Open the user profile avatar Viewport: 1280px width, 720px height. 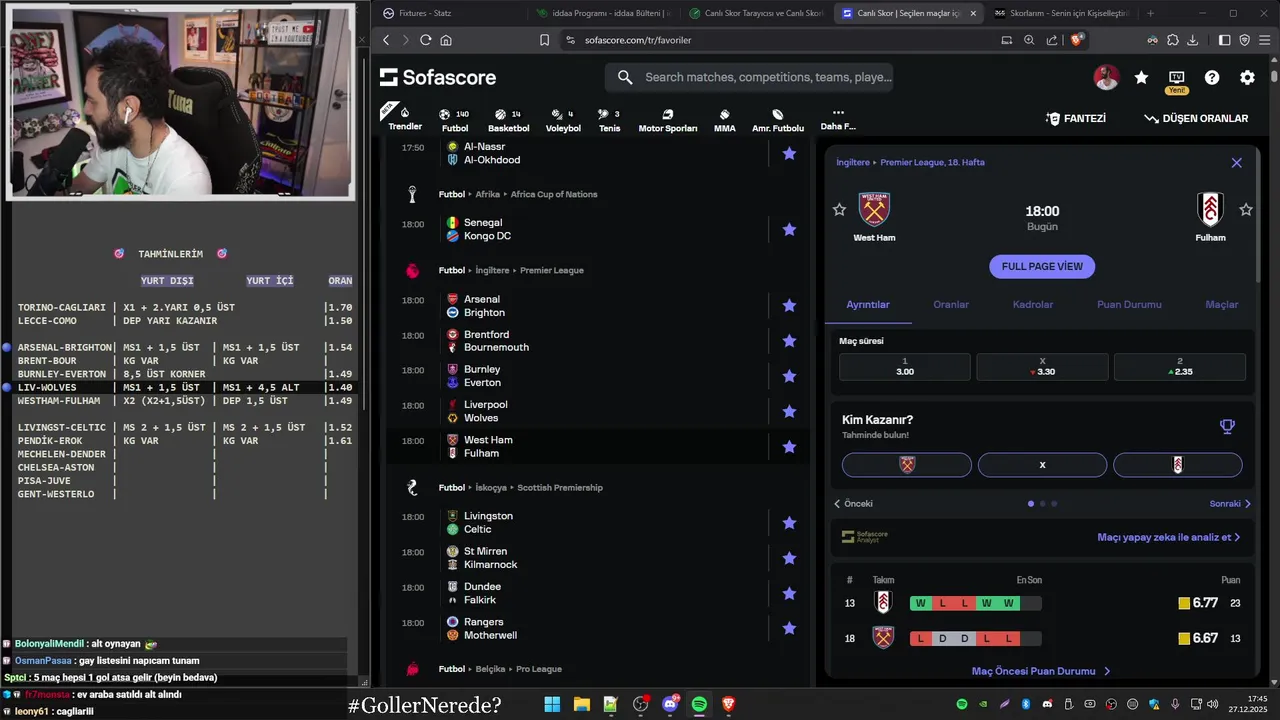click(x=1106, y=78)
